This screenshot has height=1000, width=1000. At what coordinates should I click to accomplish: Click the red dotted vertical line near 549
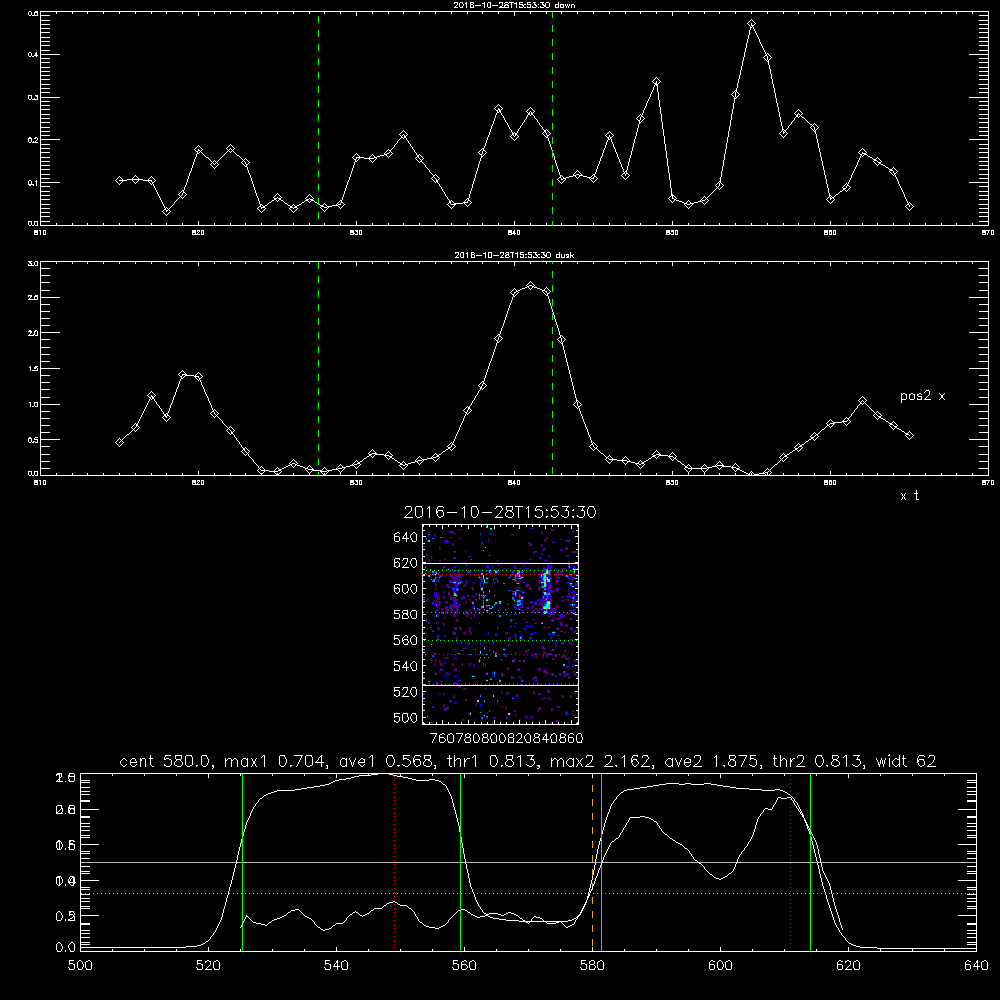pos(395,861)
